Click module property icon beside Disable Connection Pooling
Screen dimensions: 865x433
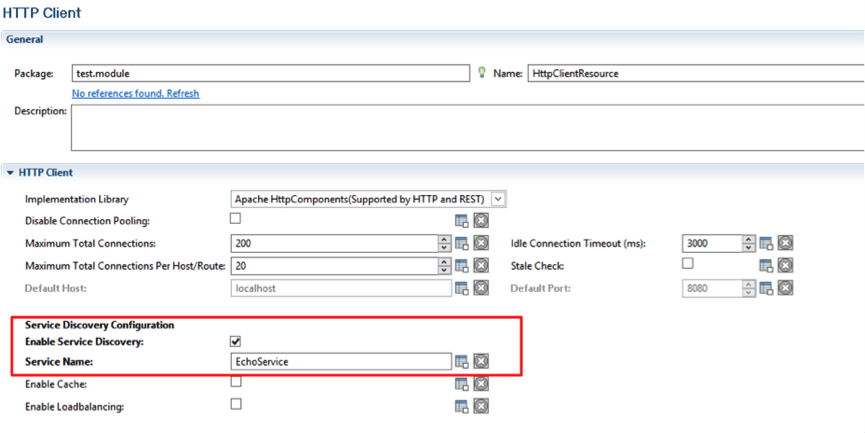click(x=461, y=221)
